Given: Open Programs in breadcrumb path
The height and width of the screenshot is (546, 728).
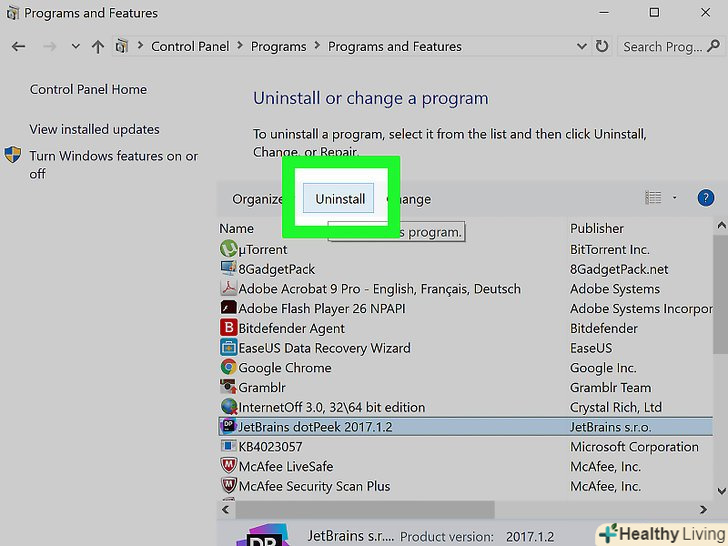Looking at the screenshot, I should (x=278, y=46).
